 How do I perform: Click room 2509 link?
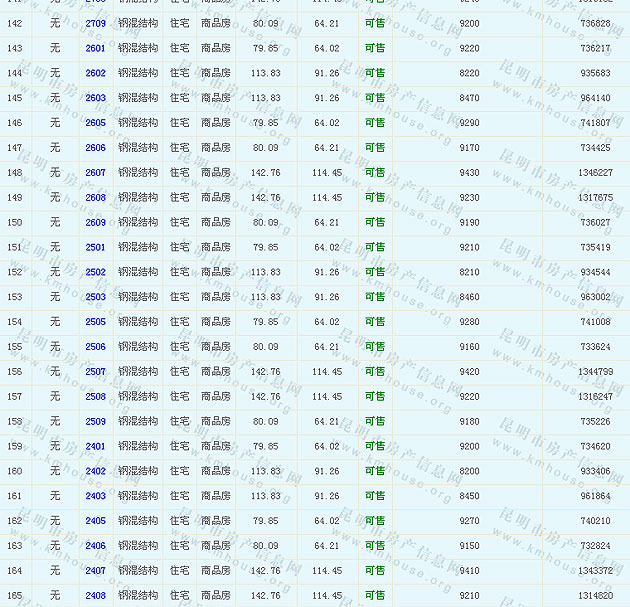(95, 422)
